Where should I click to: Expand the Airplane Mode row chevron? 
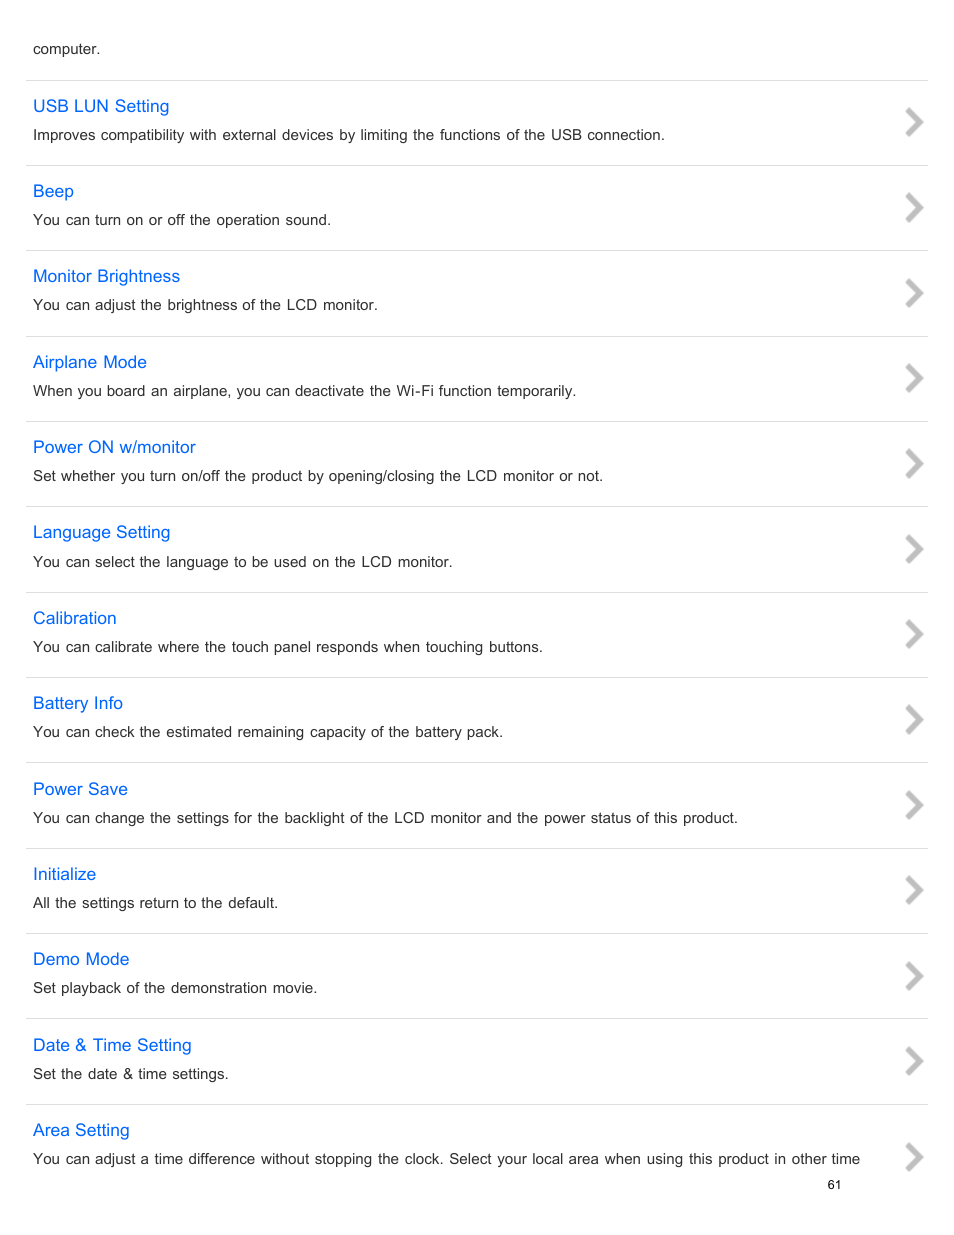pyautogui.click(x=914, y=378)
